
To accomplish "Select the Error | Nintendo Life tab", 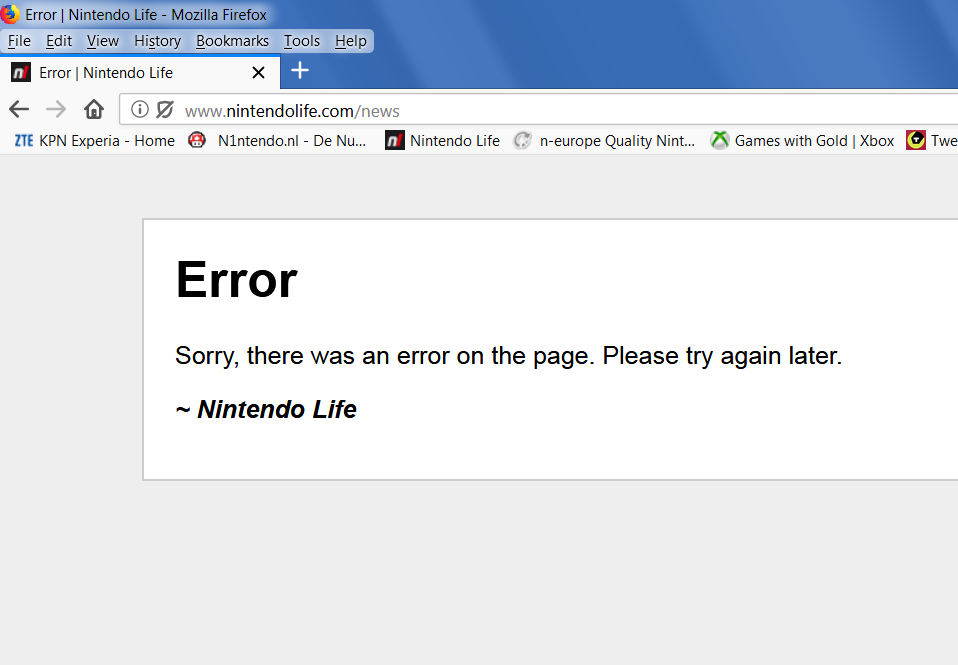I will tap(140, 73).
